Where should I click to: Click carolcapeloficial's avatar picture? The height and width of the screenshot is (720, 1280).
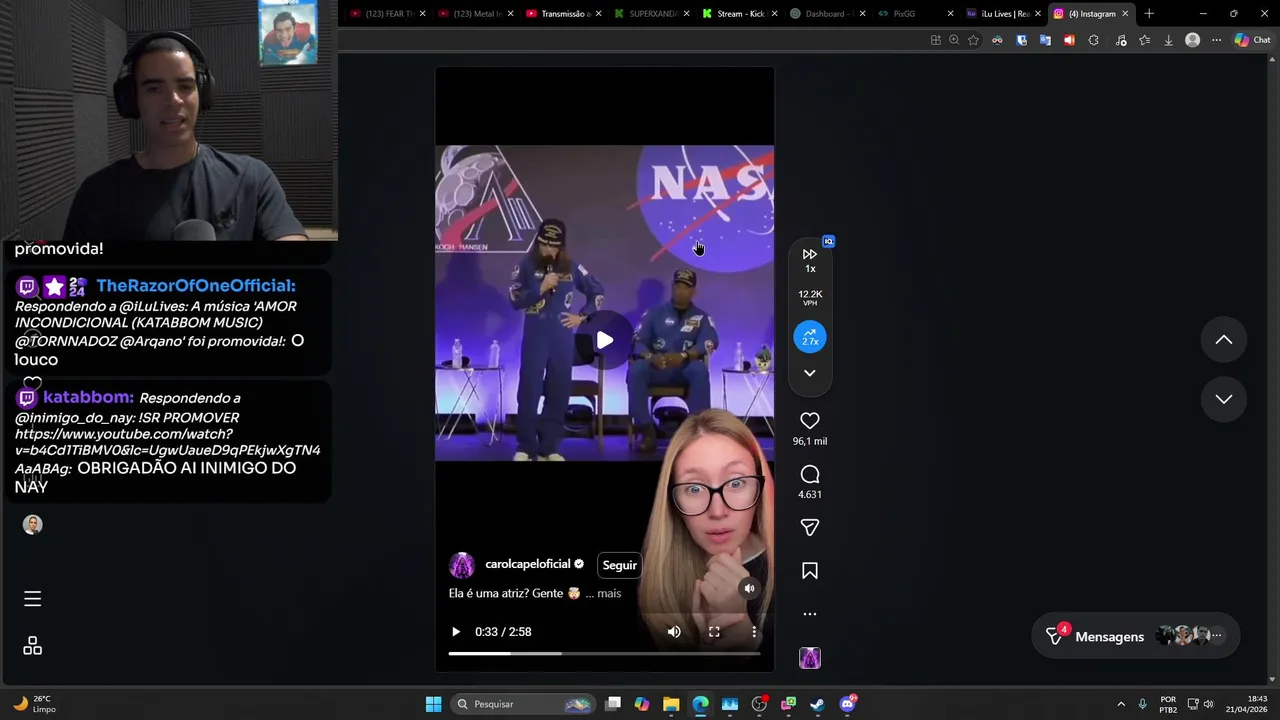coord(462,565)
